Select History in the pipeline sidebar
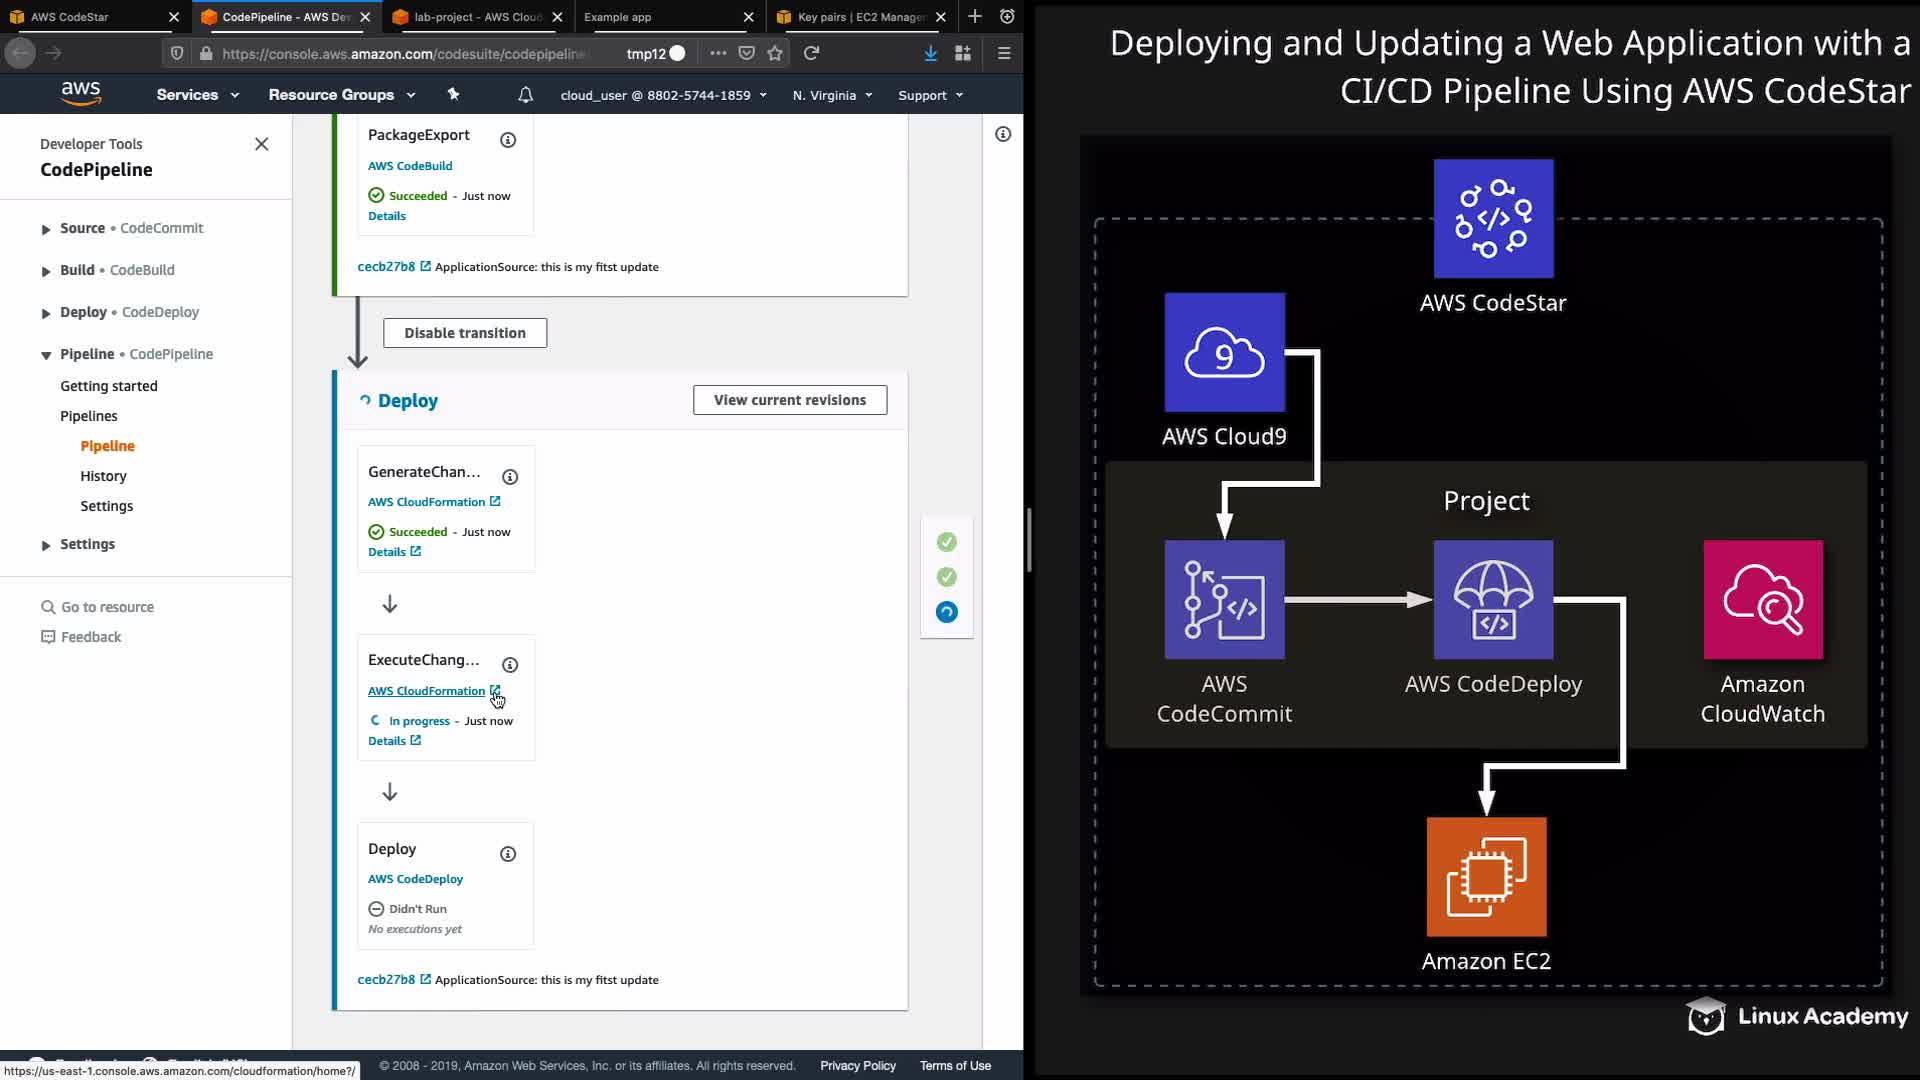1920x1080 pixels. 103,476
